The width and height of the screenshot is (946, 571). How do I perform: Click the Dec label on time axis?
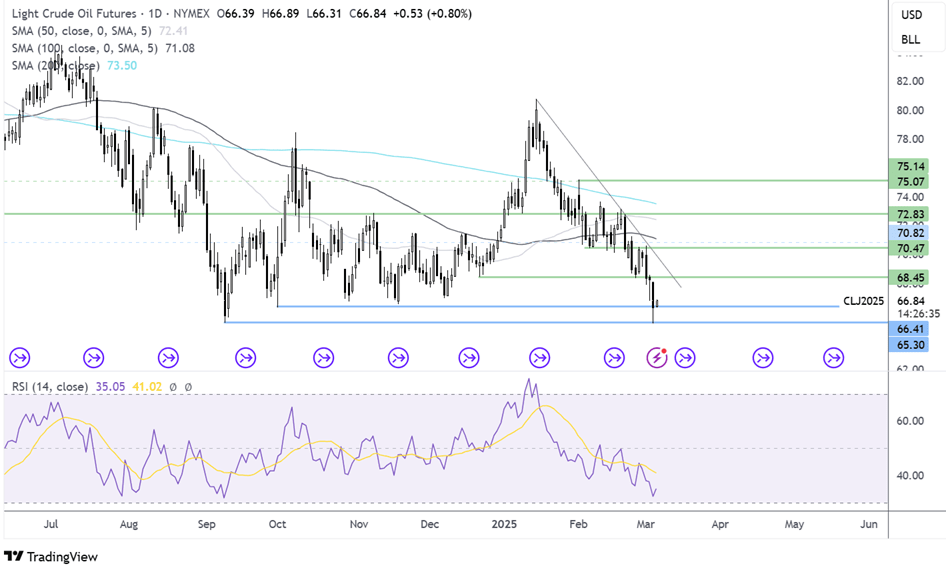pos(430,524)
